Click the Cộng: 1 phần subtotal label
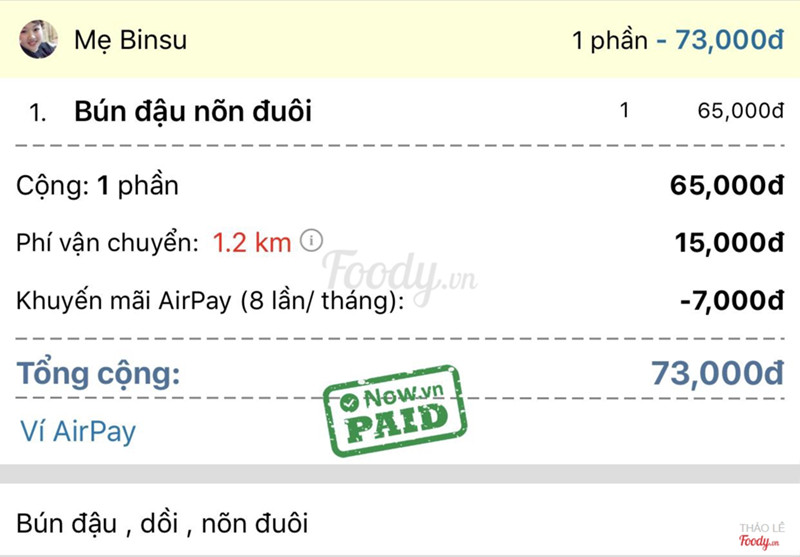800x557 pixels. pyautogui.click(x=98, y=185)
